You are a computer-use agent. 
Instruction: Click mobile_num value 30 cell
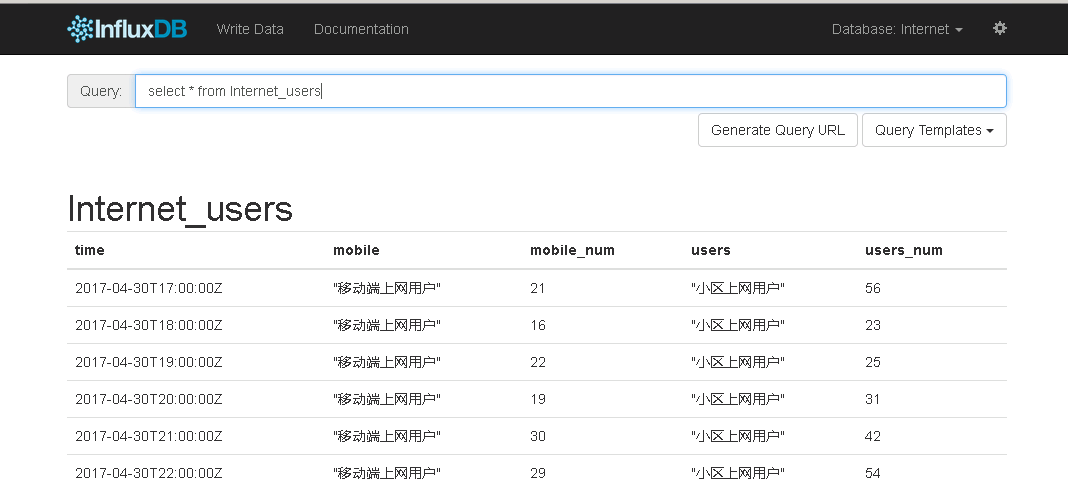pos(538,436)
